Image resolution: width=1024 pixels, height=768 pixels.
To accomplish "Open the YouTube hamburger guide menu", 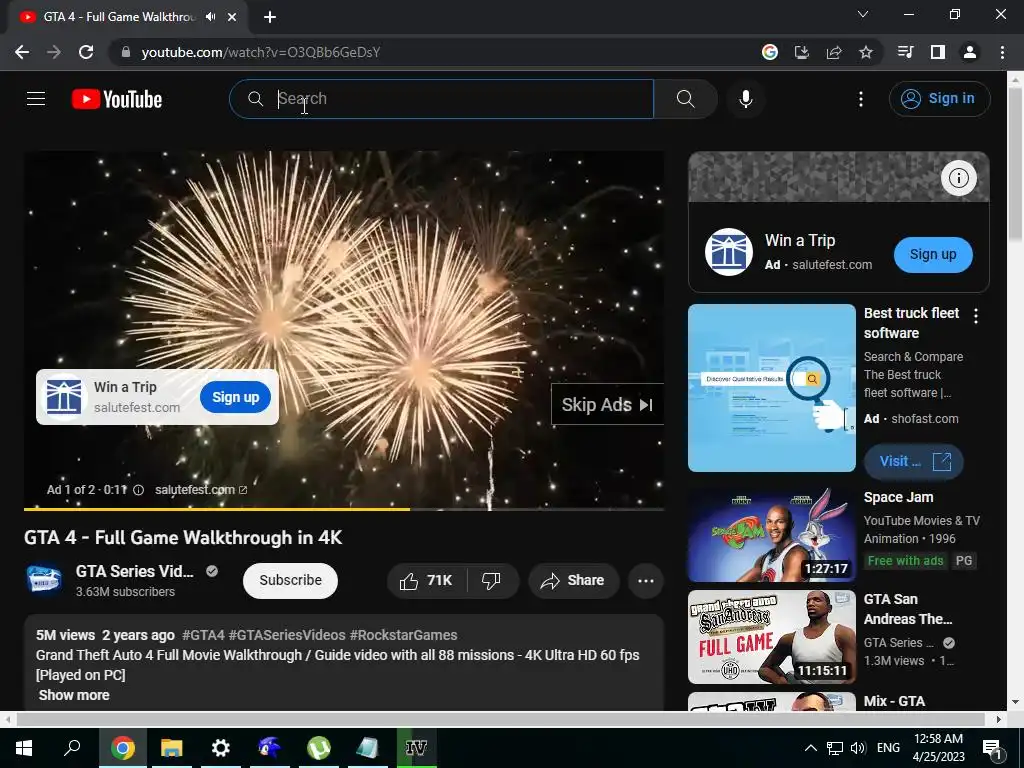I will pos(36,99).
